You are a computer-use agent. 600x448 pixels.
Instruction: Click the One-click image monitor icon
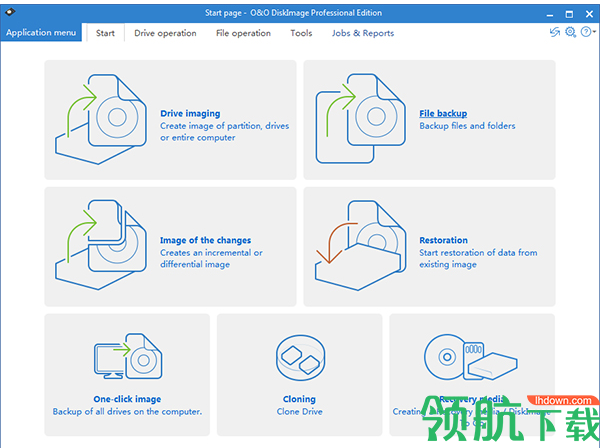[x=128, y=356]
